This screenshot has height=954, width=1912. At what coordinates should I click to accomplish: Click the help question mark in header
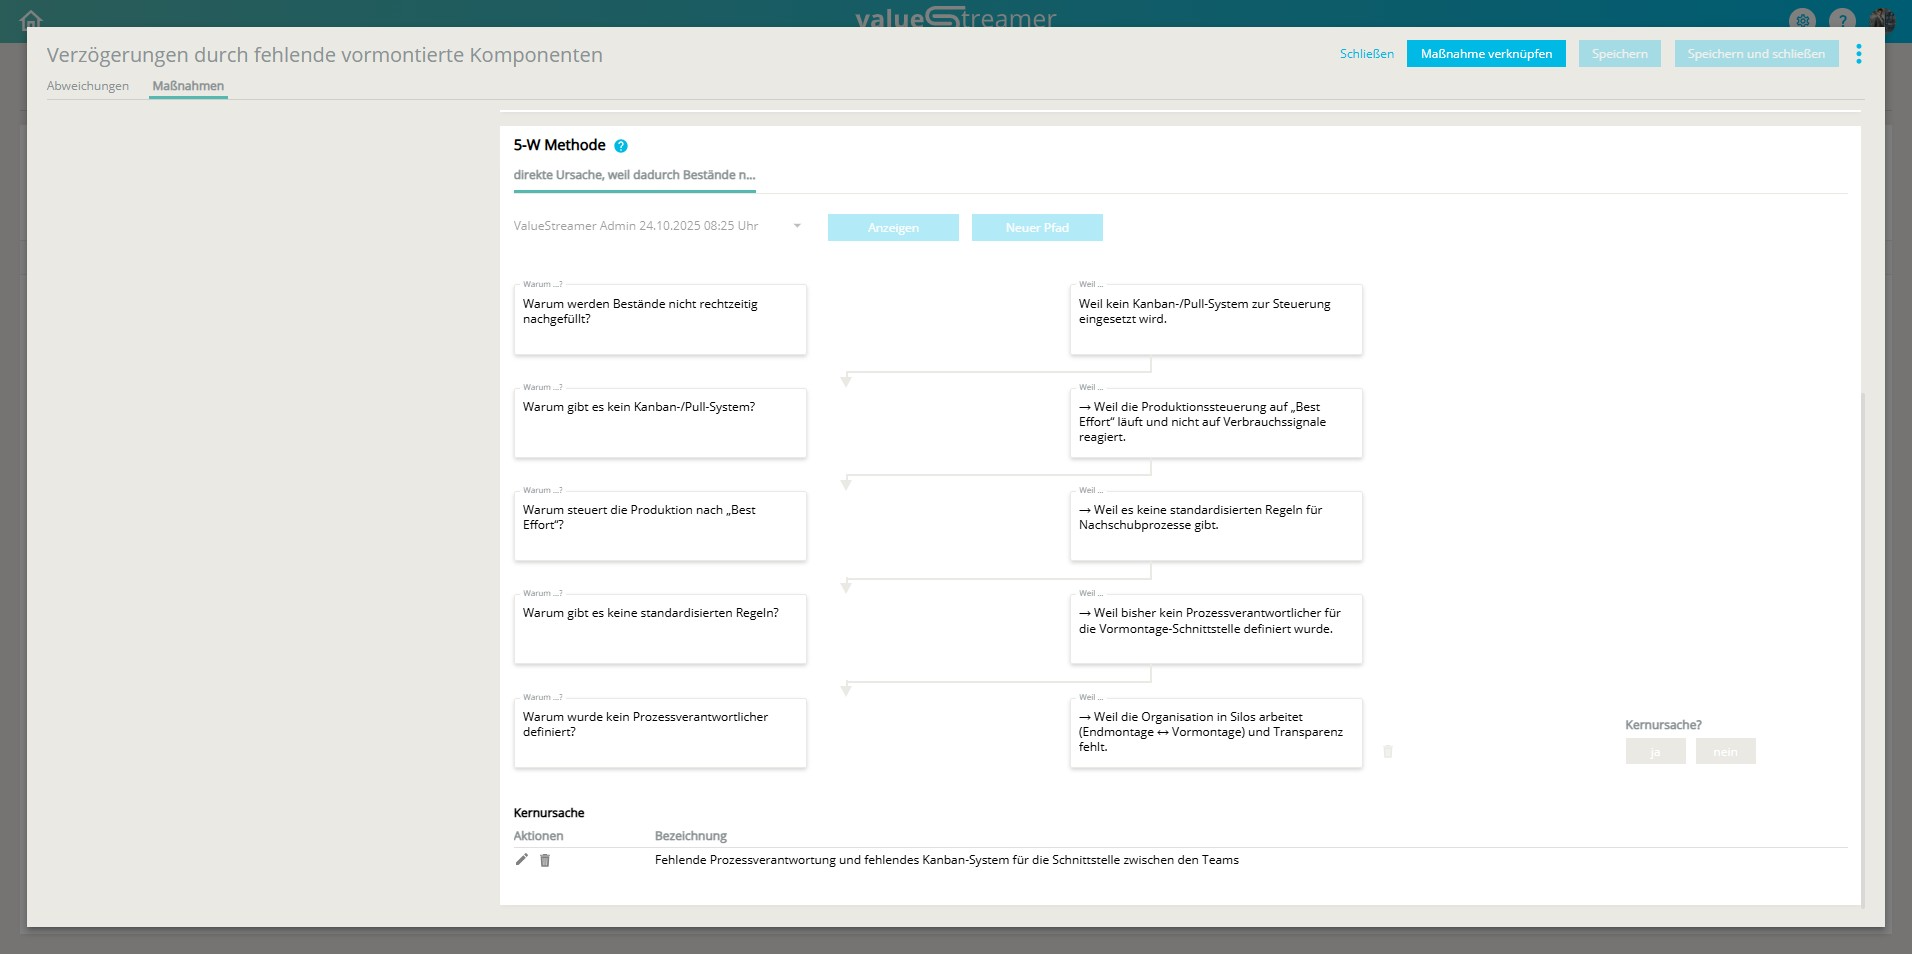pyautogui.click(x=1842, y=20)
